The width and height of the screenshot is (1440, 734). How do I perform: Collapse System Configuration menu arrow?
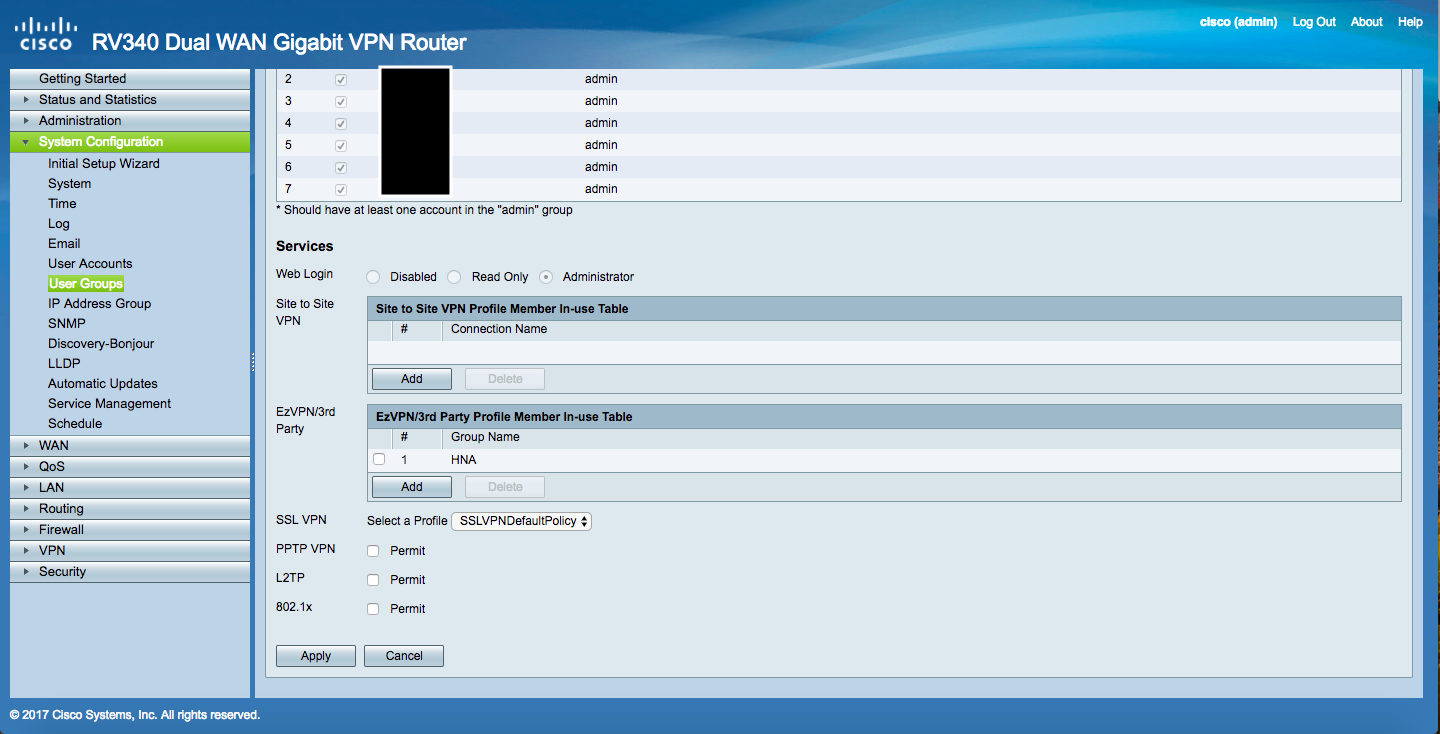pyautogui.click(x=26, y=142)
